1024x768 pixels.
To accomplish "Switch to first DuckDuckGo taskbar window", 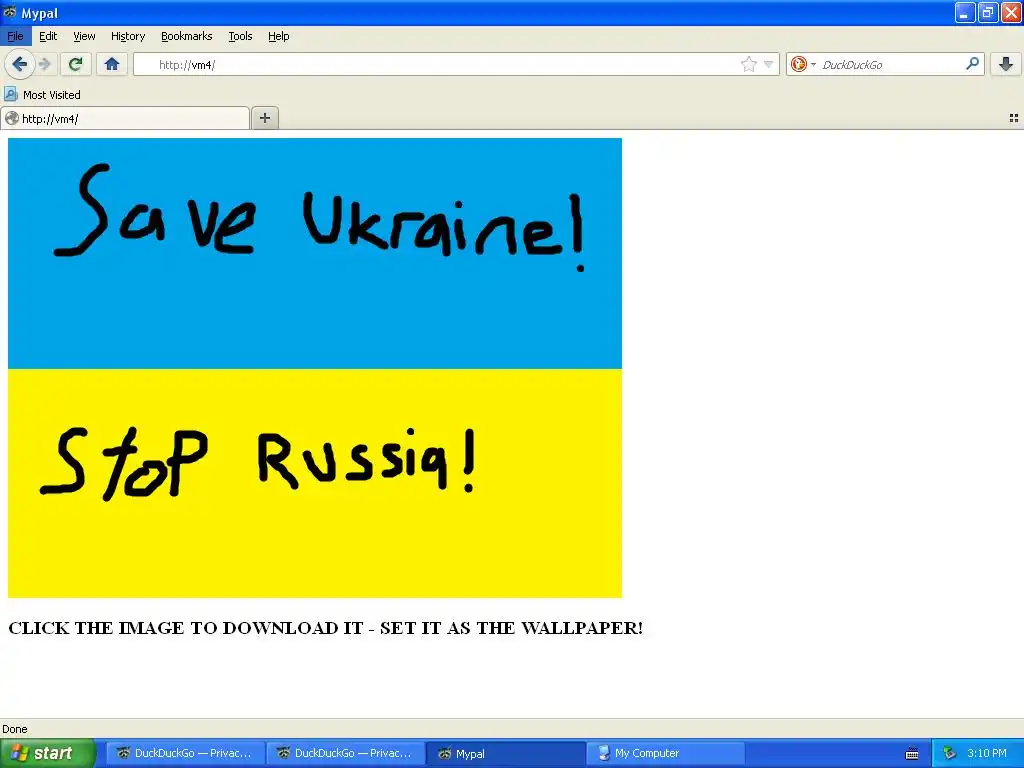I will pos(185,753).
